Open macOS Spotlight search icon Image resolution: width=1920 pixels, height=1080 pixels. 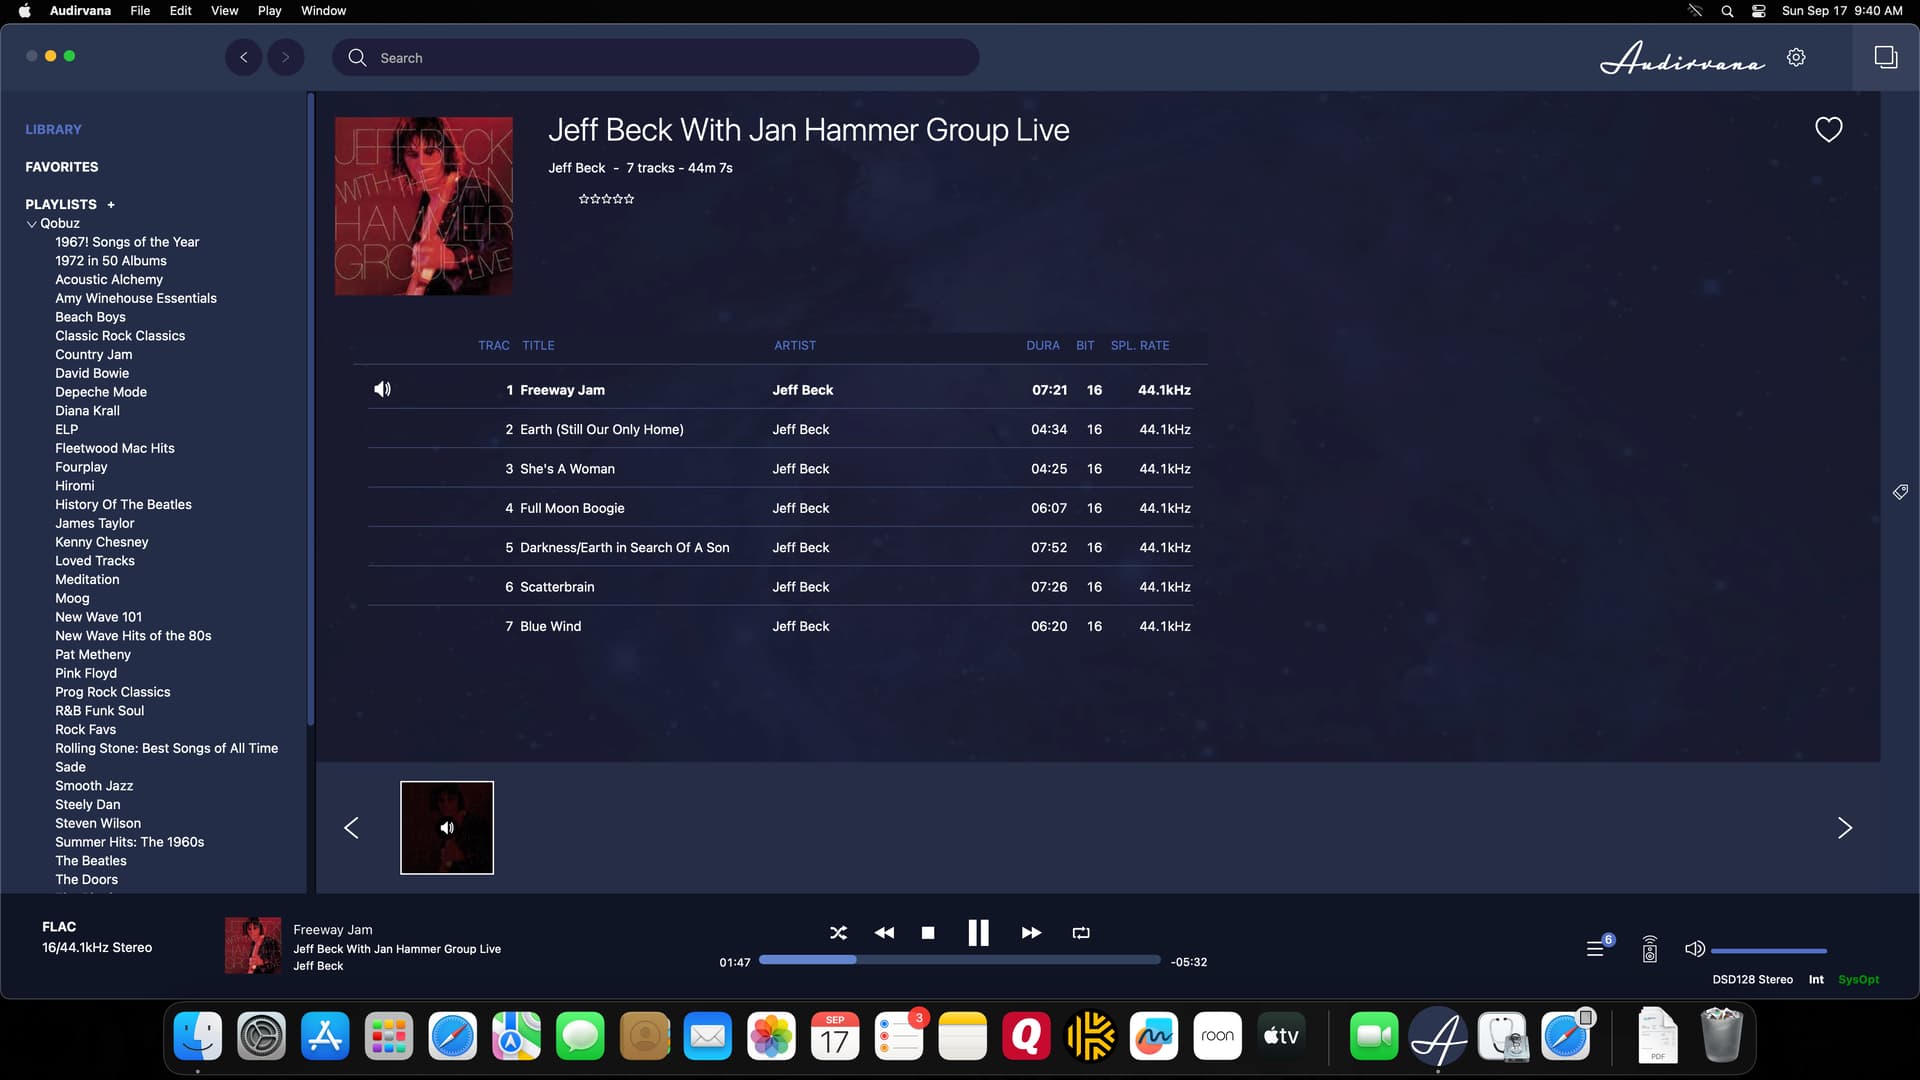[1727, 11]
